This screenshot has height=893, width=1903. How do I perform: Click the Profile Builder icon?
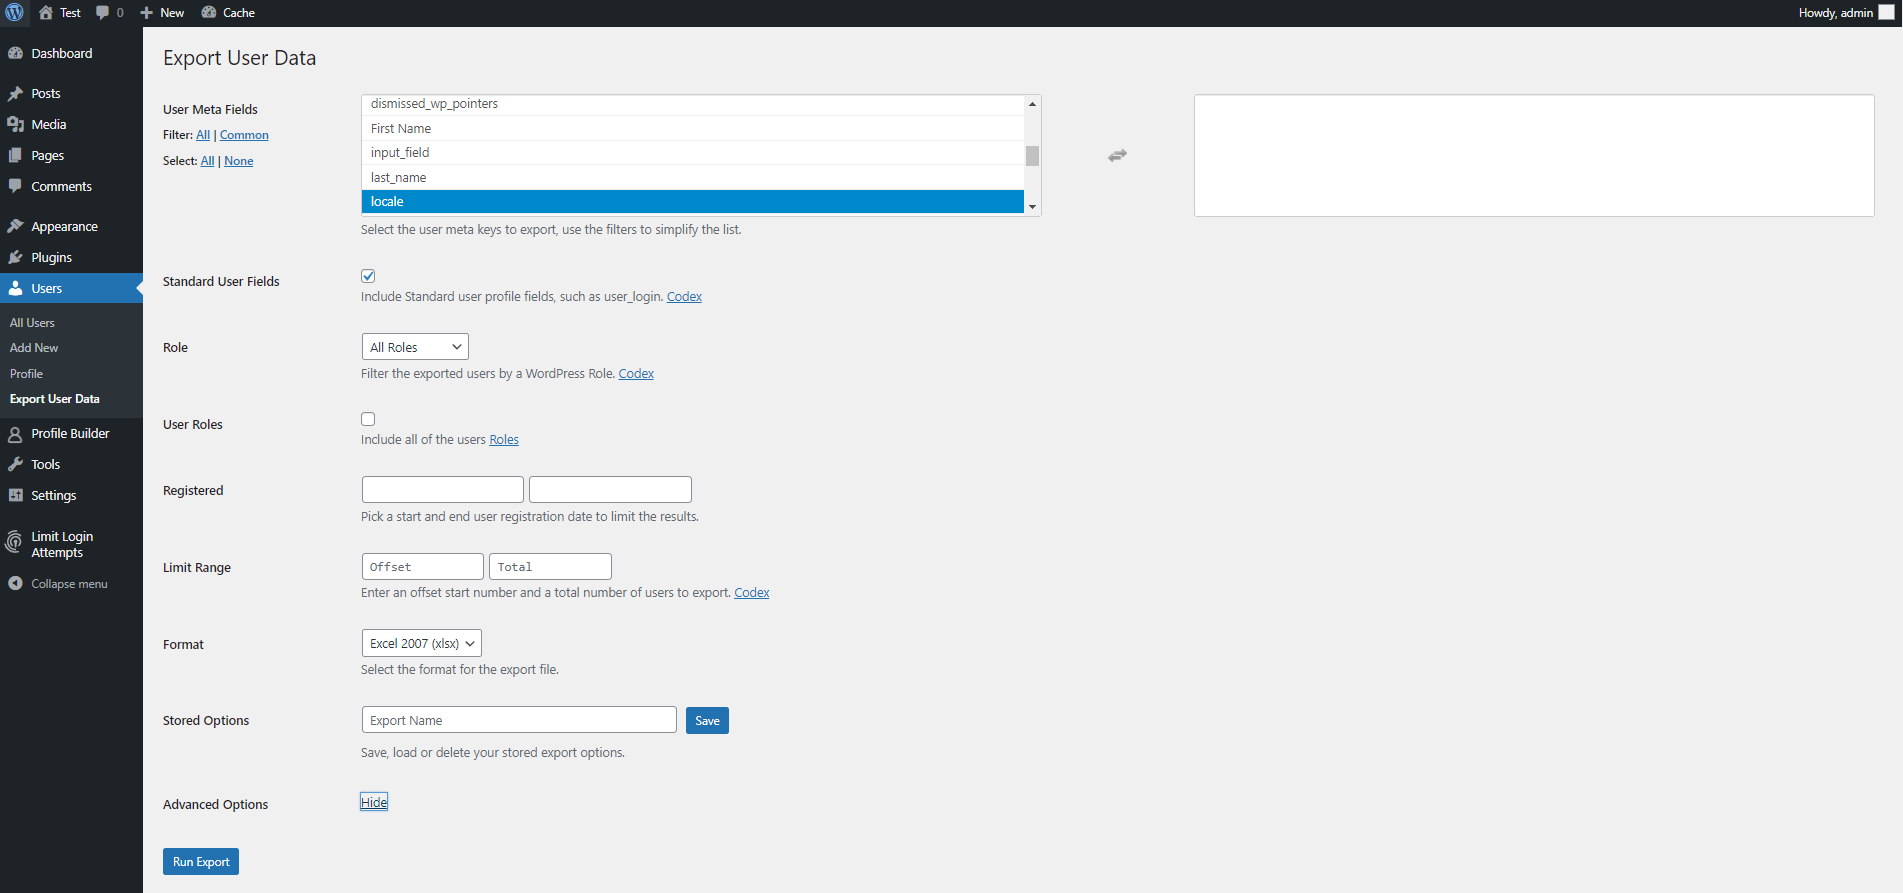point(15,434)
